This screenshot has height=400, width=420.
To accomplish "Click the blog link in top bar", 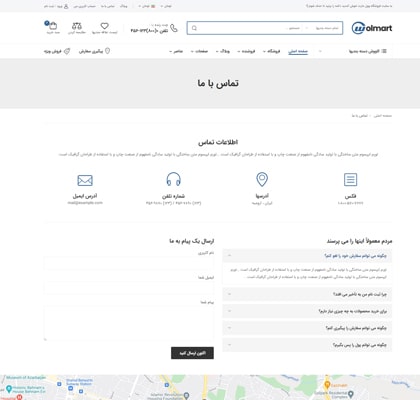I will coord(124,6).
